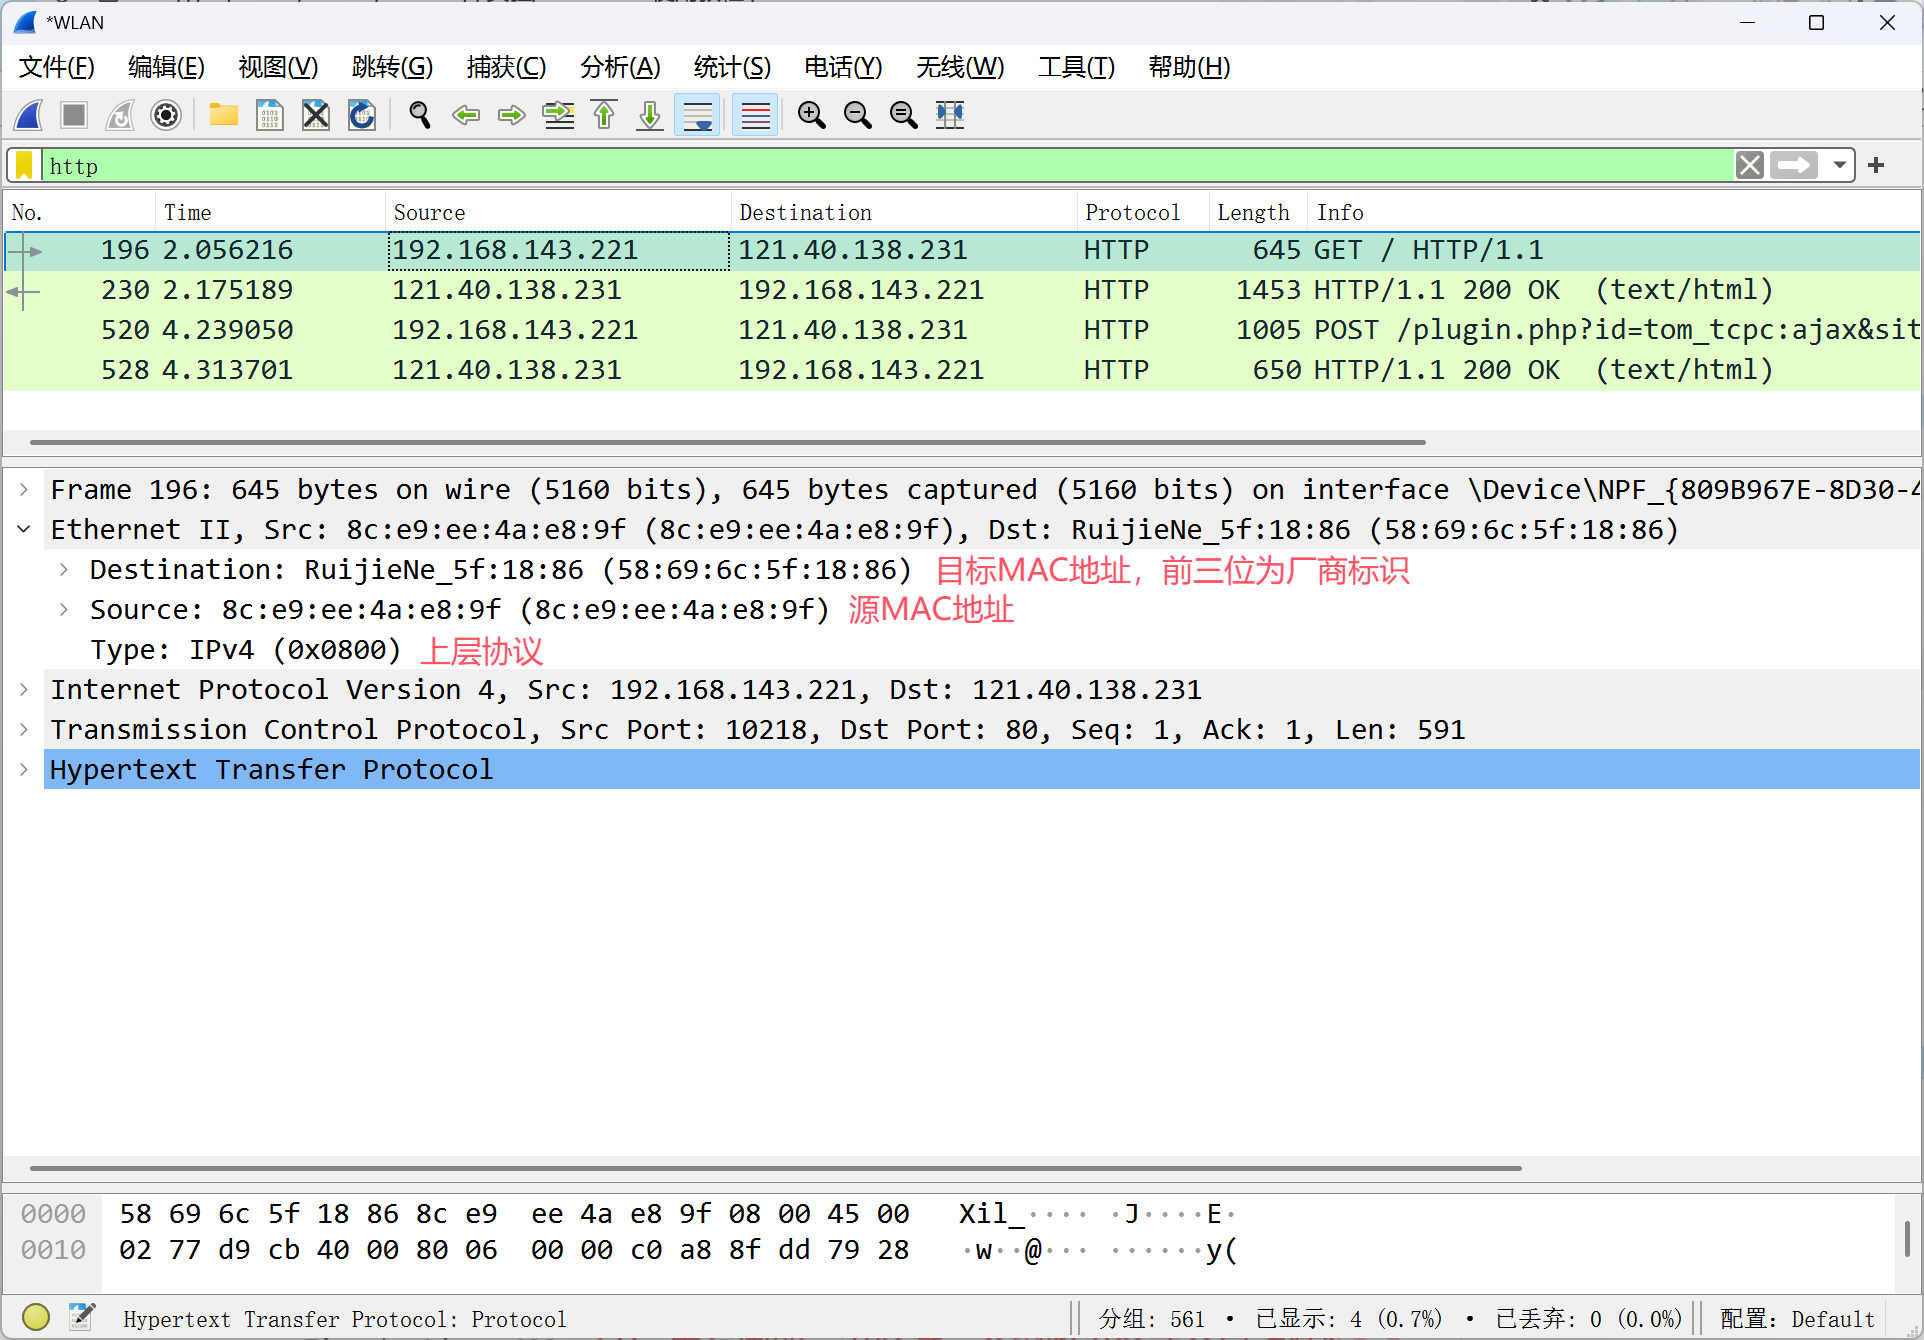Open the 分析(A) menu

(x=619, y=67)
